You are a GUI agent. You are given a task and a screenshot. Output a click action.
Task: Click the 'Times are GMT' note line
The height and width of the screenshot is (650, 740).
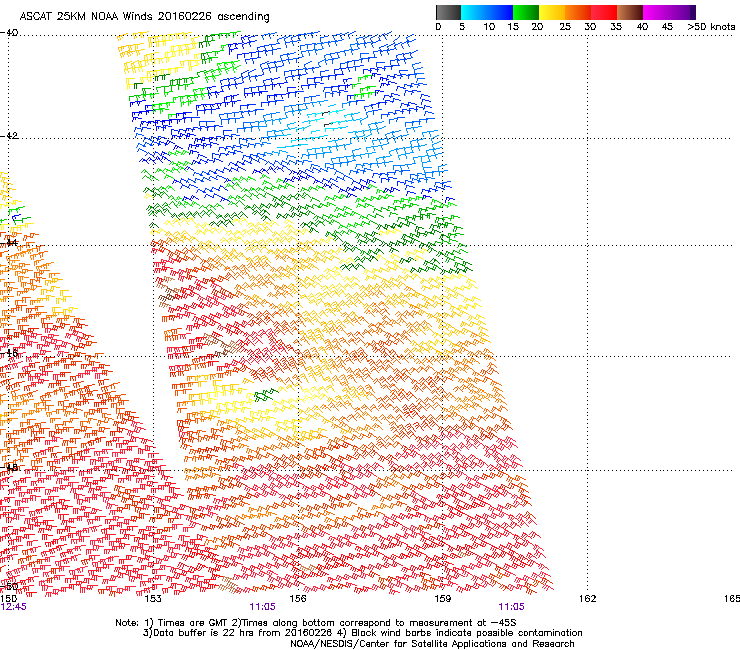tap(316, 623)
